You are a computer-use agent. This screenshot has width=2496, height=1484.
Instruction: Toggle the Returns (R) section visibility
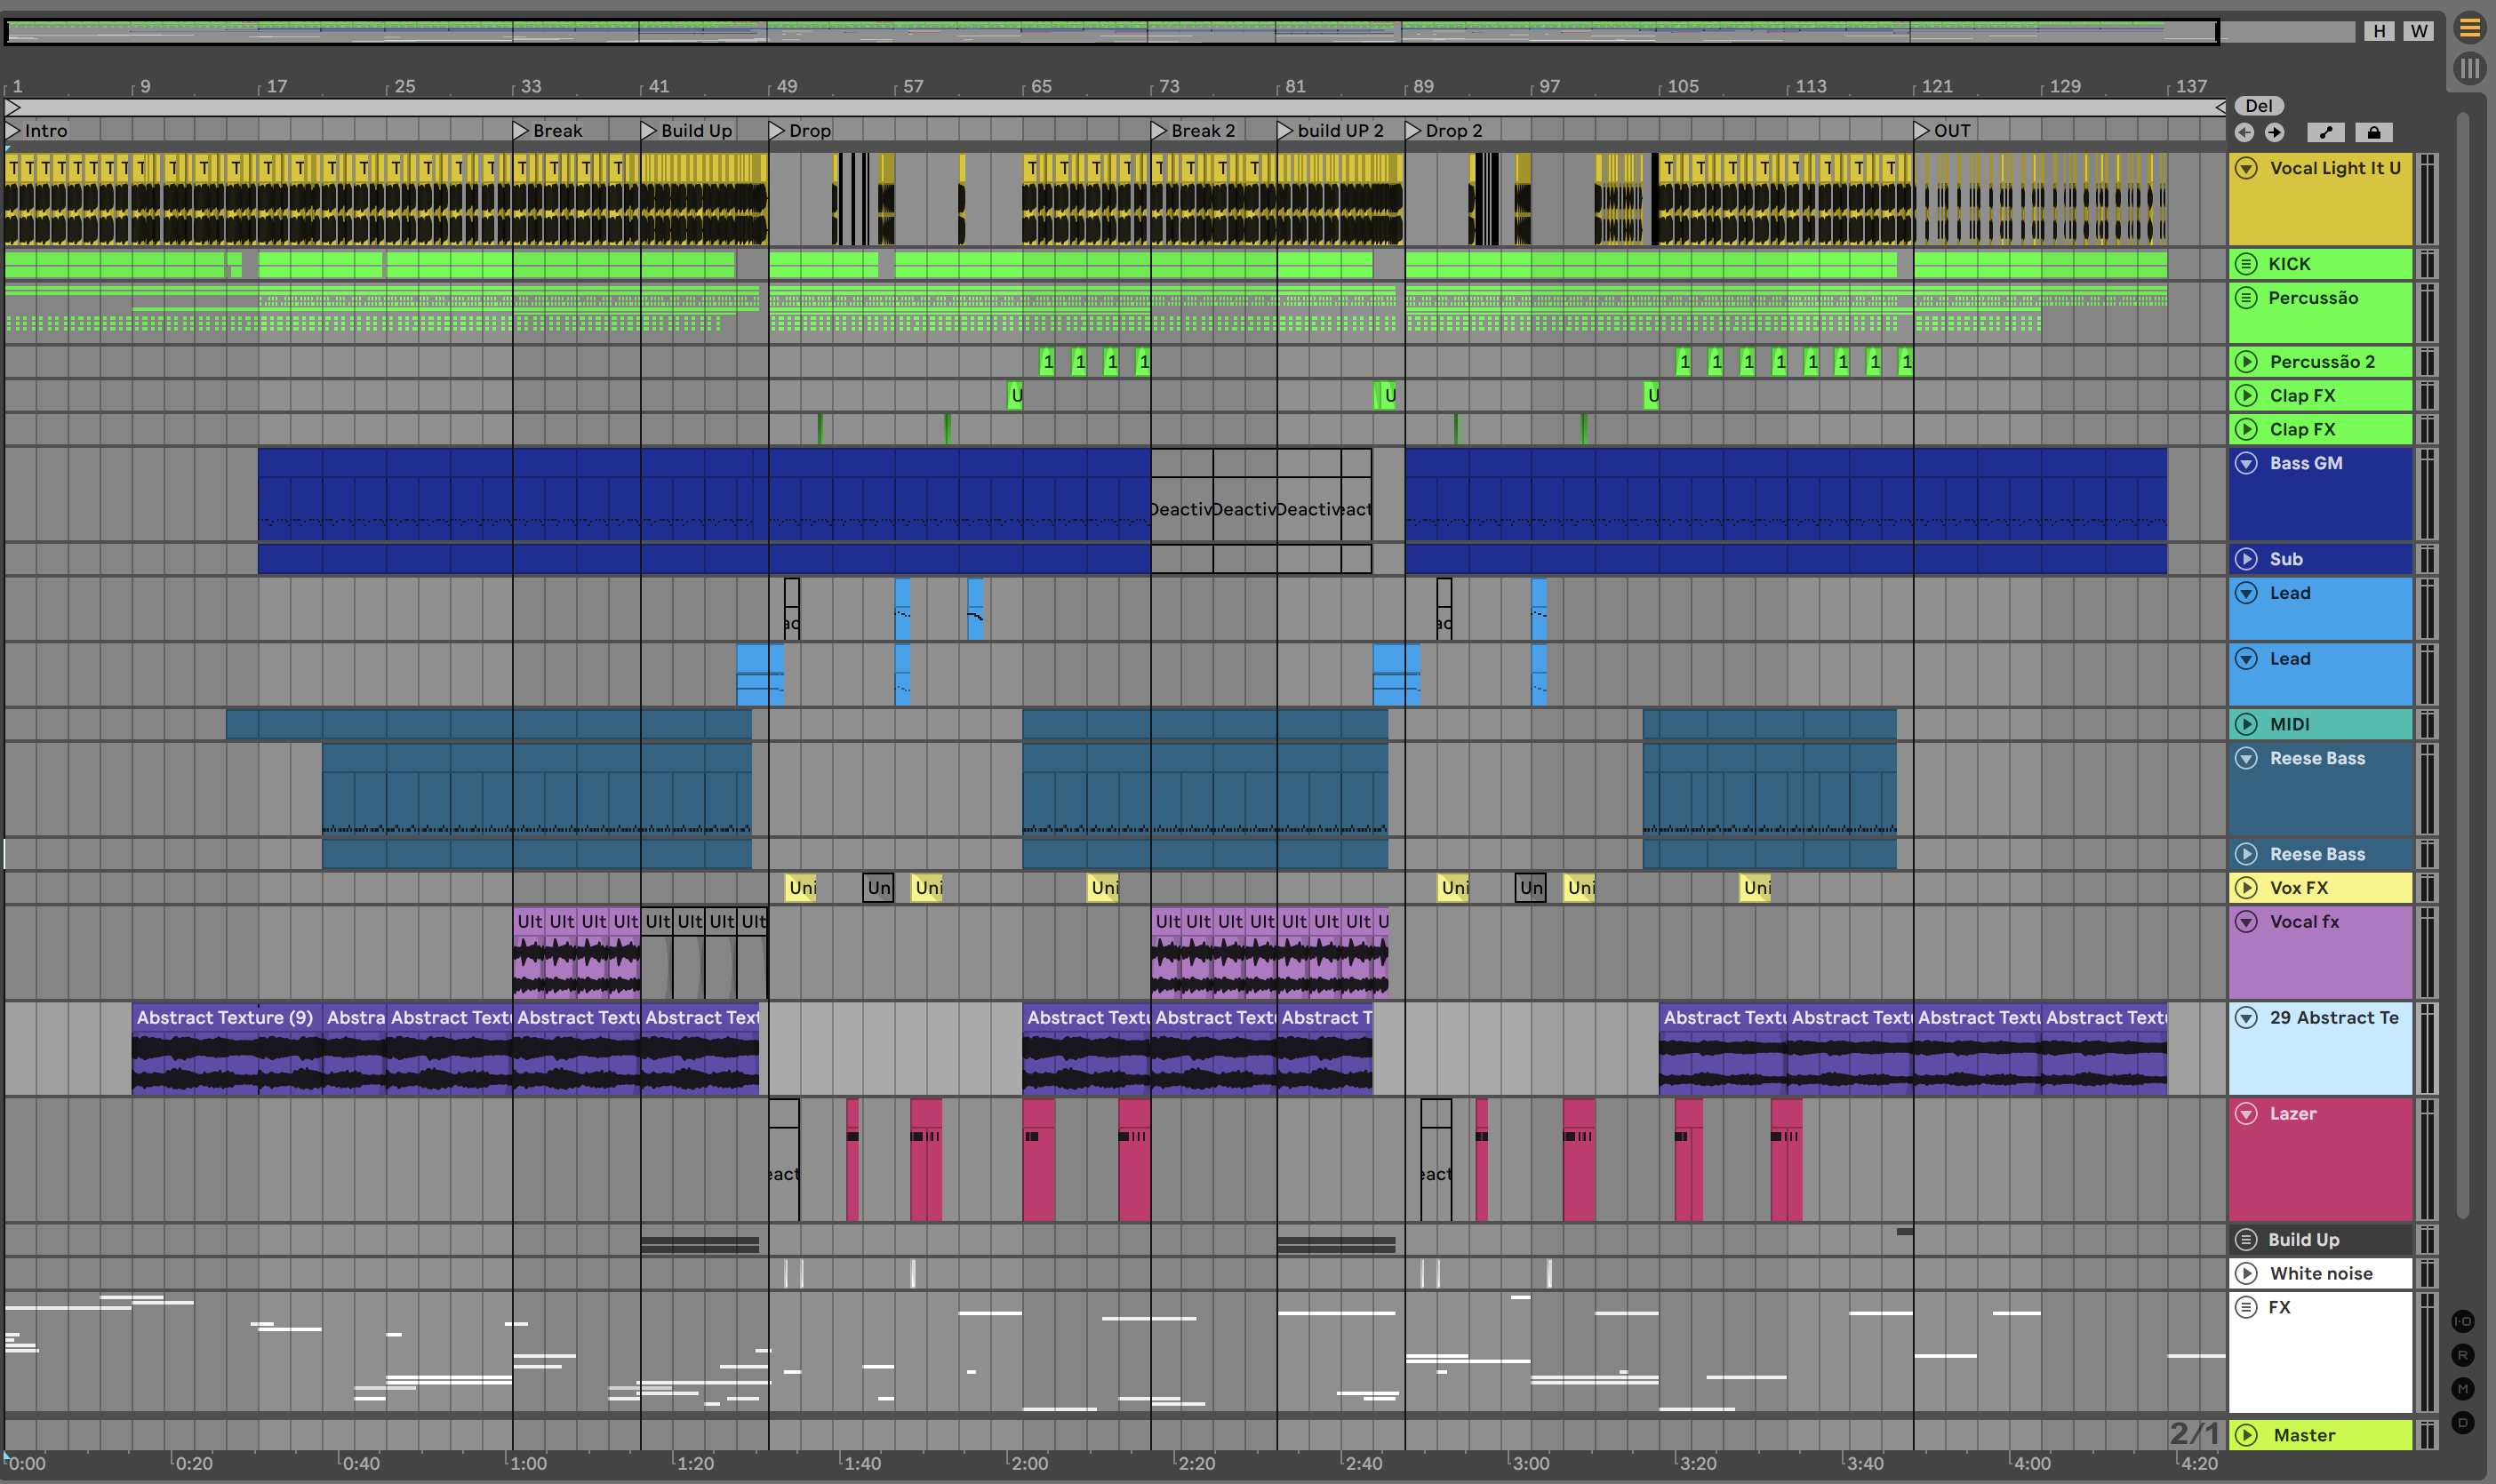[x=2462, y=1355]
